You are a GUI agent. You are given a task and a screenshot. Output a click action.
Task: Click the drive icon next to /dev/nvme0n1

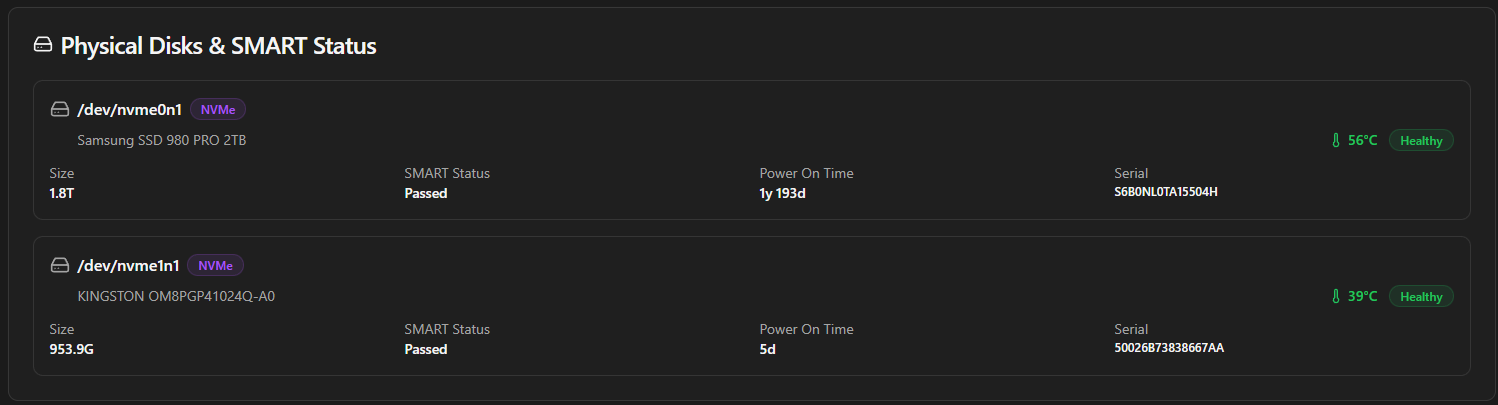click(x=60, y=109)
